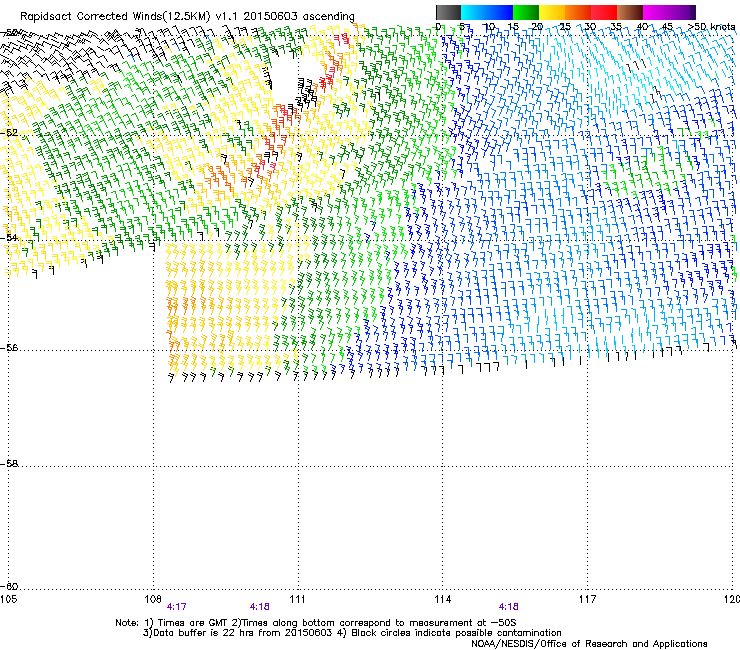
Task: Click the '-58' latitude axis label
Action: pyautogui.click(x=9, y=464)
